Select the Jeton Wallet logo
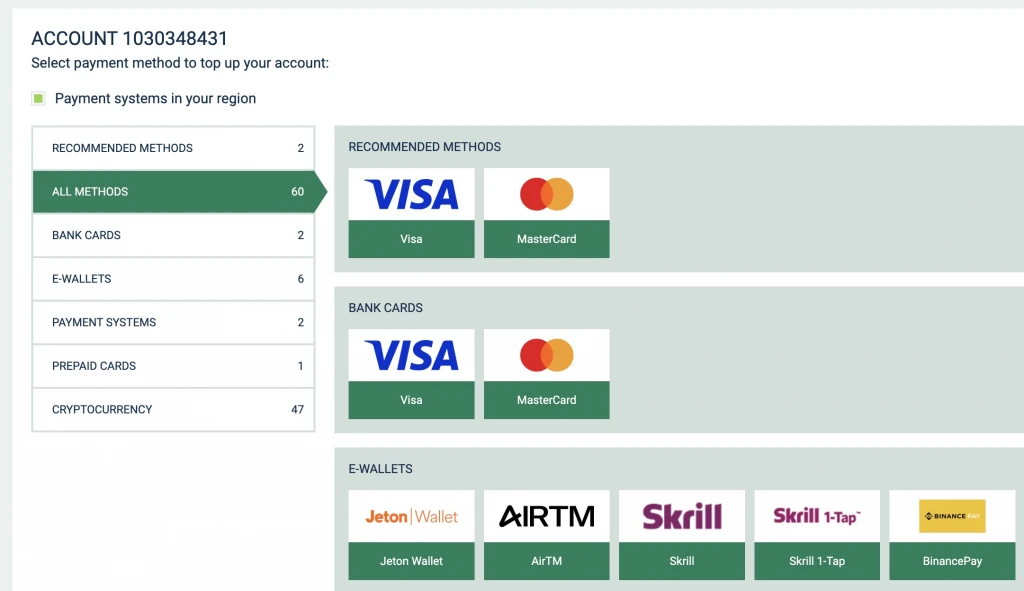The height and width of the screenshot is (591, 1024). click(x=411, y=516)
